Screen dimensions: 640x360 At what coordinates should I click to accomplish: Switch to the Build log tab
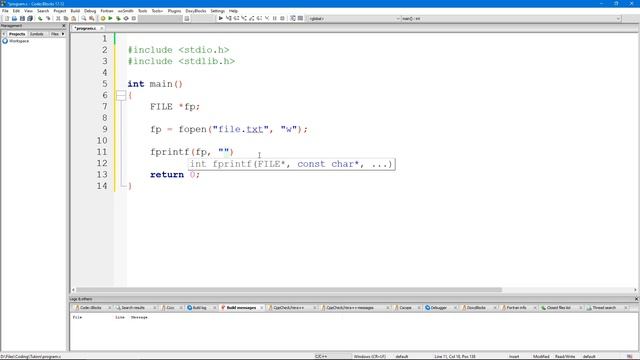click(x=199, y=308)
